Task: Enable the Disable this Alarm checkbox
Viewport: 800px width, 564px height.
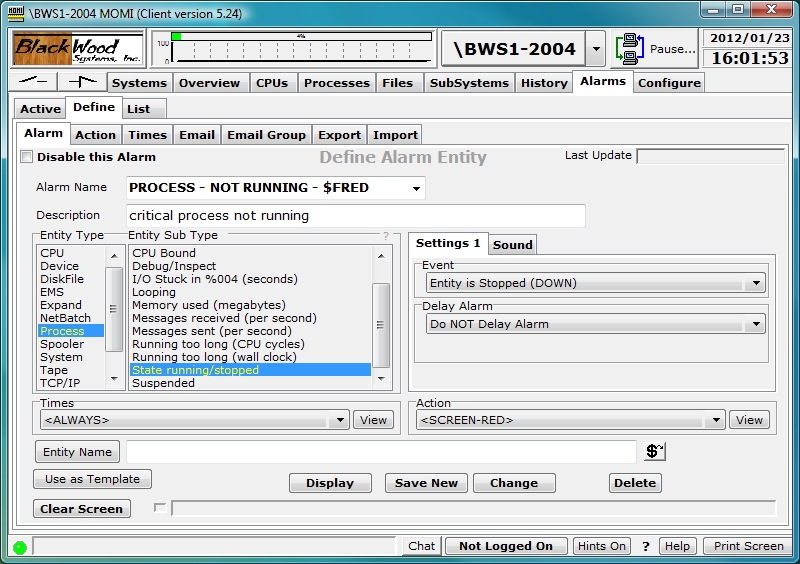Action: pos(27,157)
